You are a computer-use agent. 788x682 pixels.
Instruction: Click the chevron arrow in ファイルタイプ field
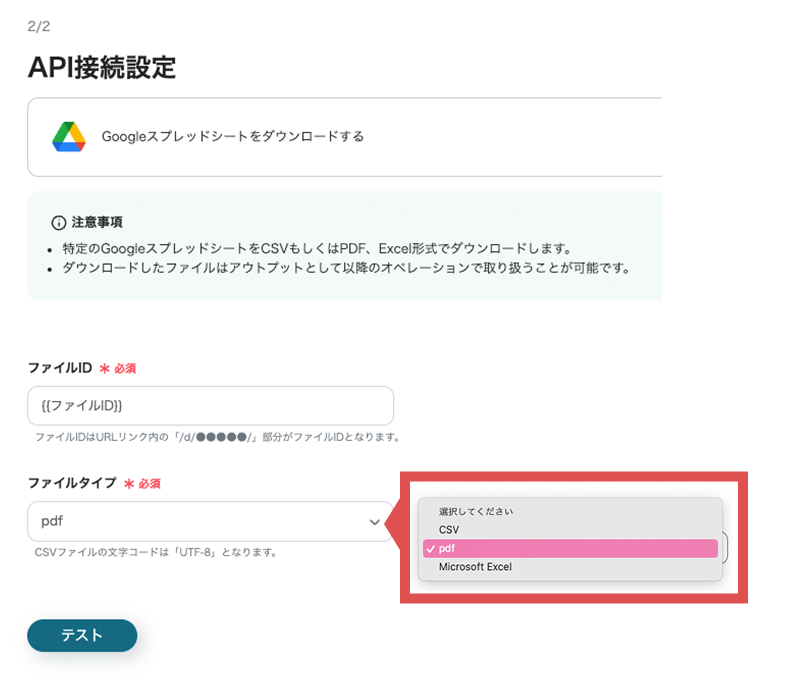click(x=375, y=522)
